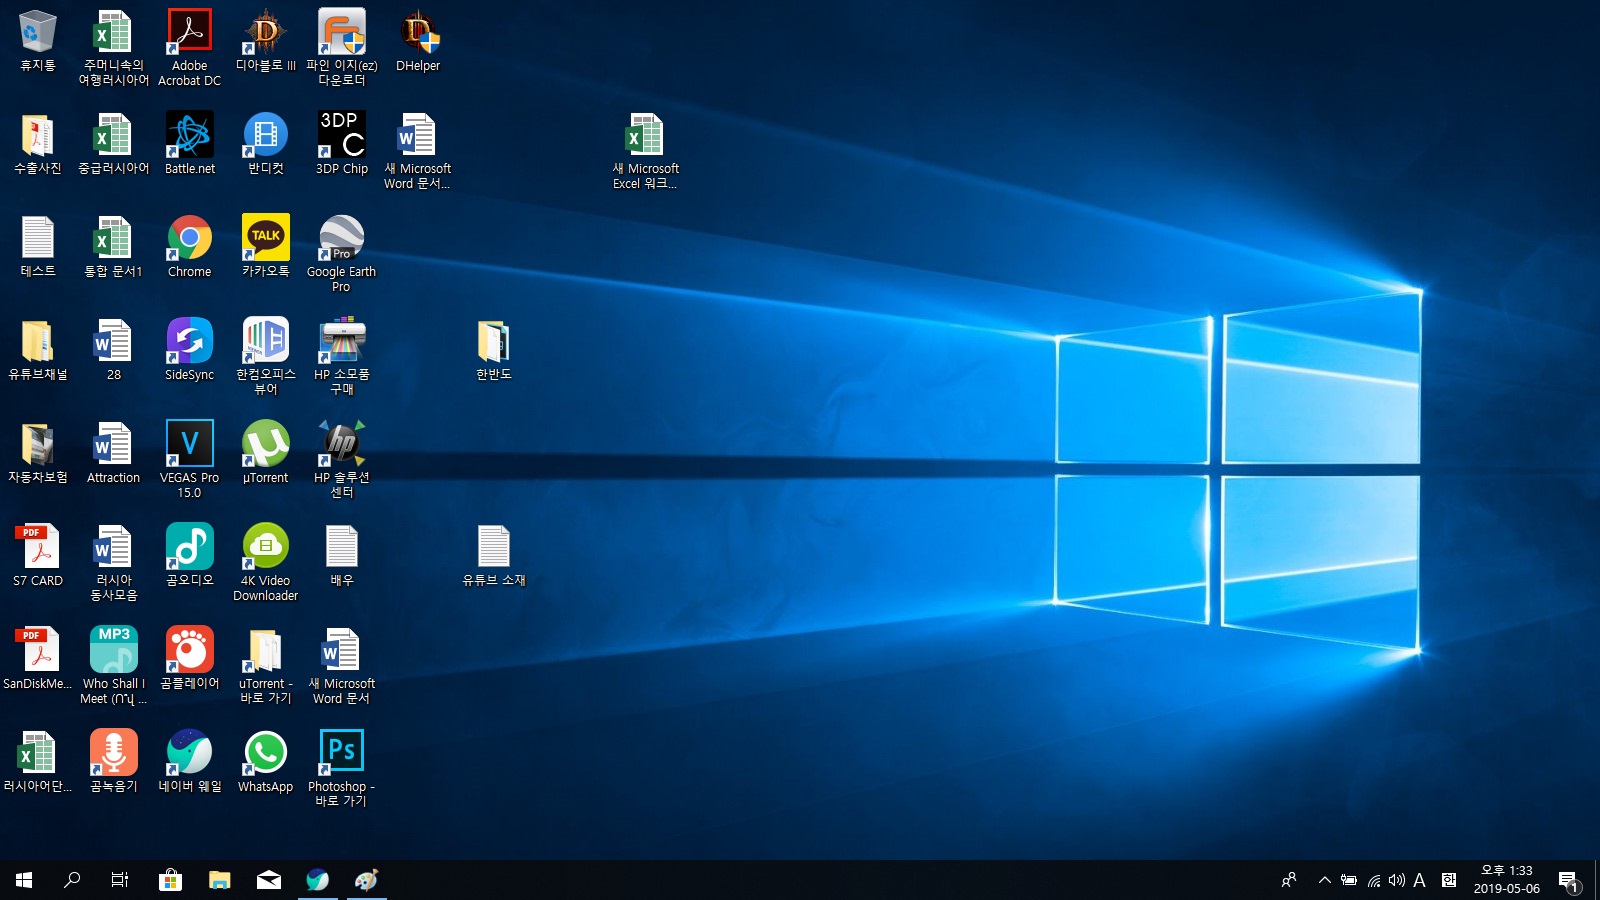Viewport: 1600px width, 900px height.
Task: Select the Who Shall I Meet MP3 file
Action: pyautogui.click(x=114, y=665)
